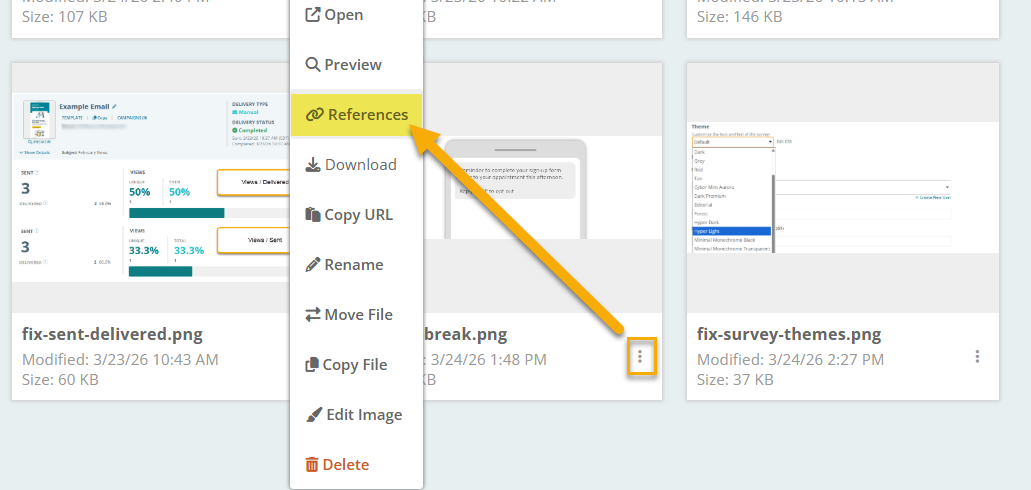Screen dimensions: 1031x490
Task: Click the Copy URL clipboard icon
Action: coord(313,215)
